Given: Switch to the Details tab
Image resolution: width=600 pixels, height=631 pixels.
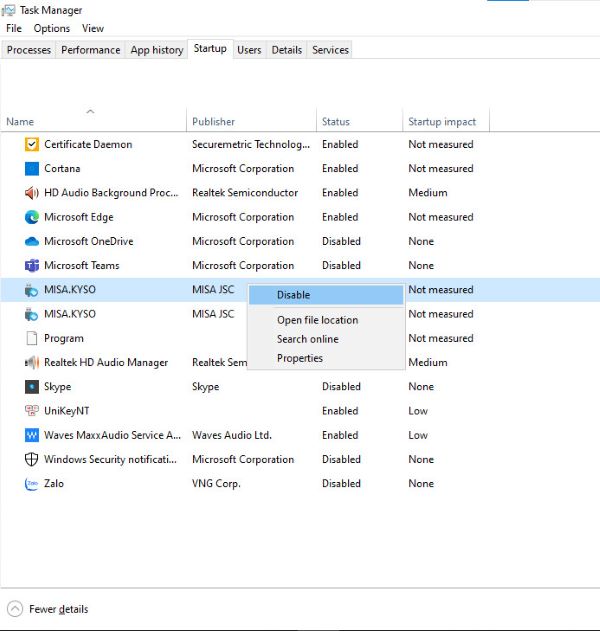Looking at the screenshot, I should pyautogui.click(x=287, y=50).
